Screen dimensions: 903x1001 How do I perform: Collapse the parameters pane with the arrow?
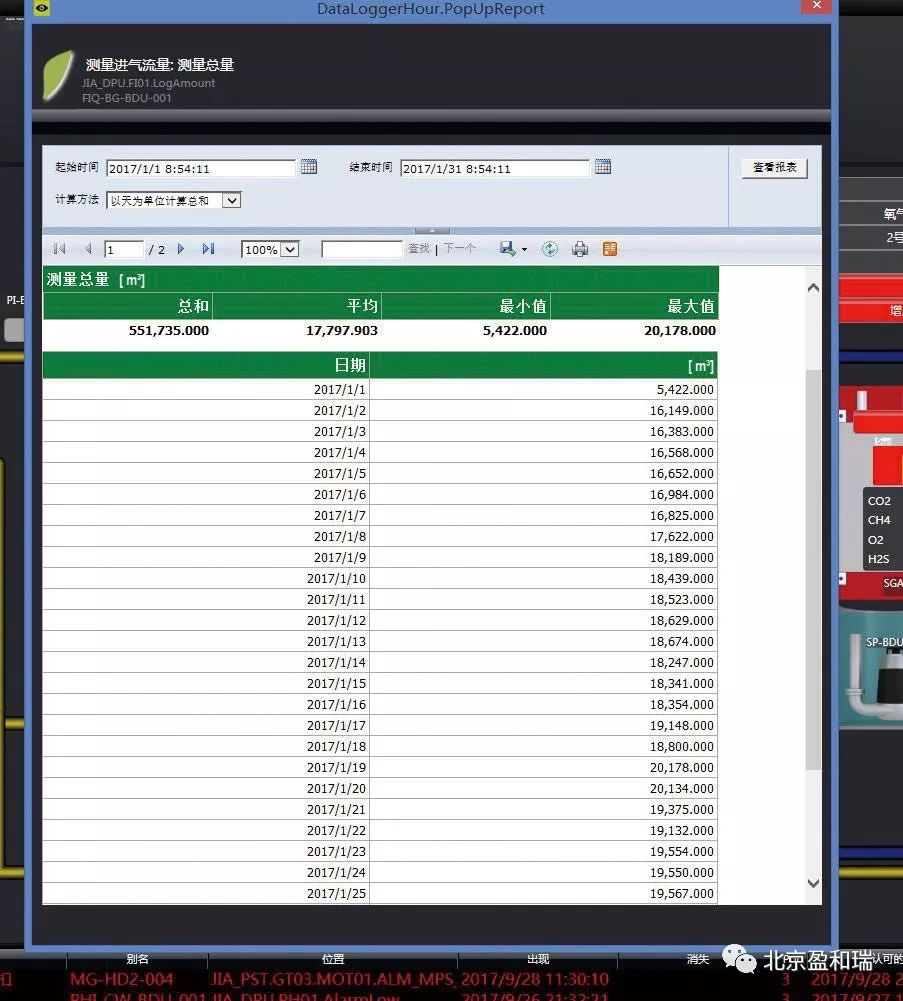[432, 231]
